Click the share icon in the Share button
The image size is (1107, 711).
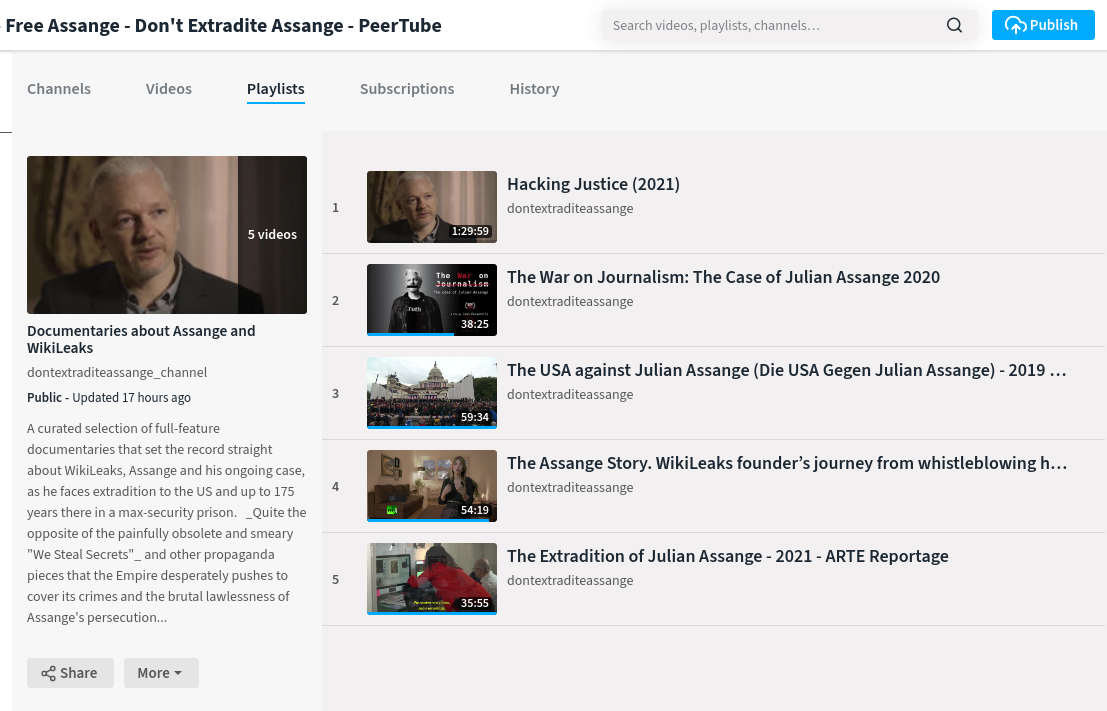(48, 674)
